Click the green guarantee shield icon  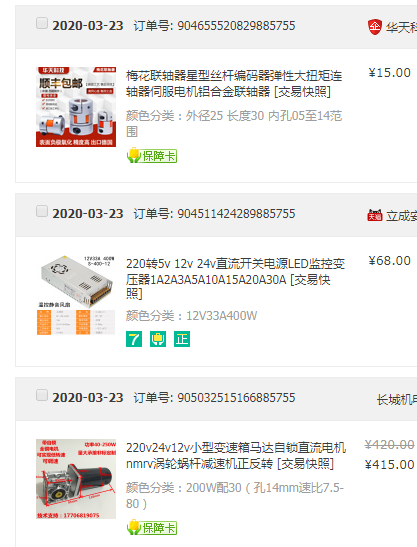point(158,339)
